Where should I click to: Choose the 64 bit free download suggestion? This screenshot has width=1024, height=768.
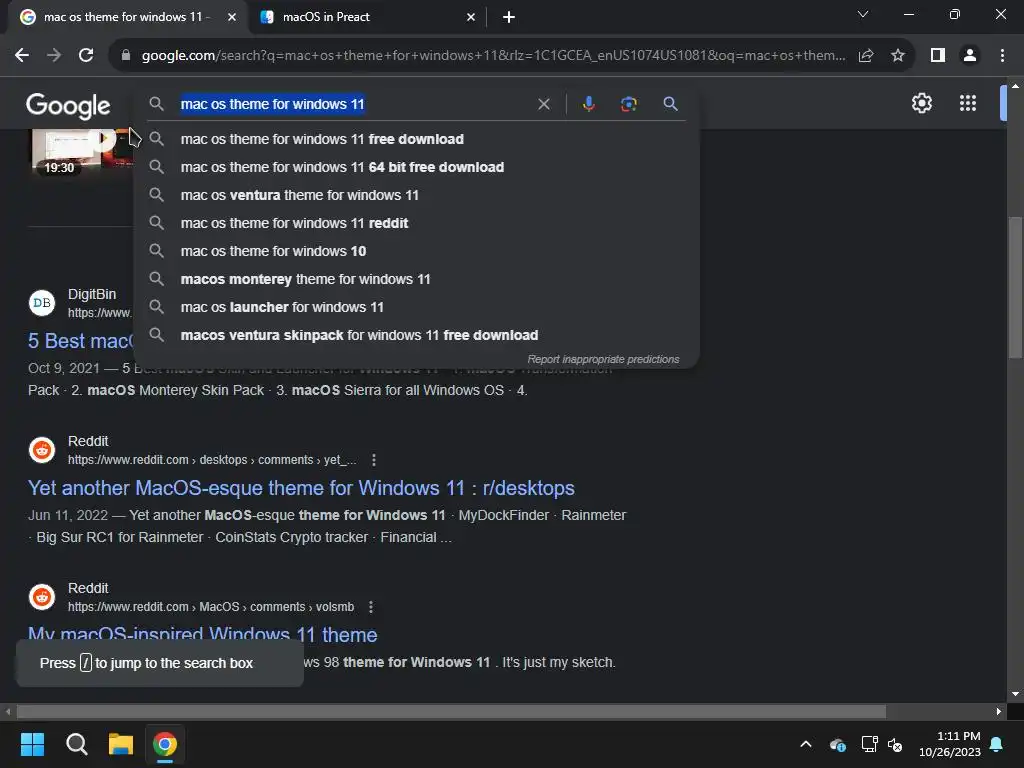tap(416, 167)
